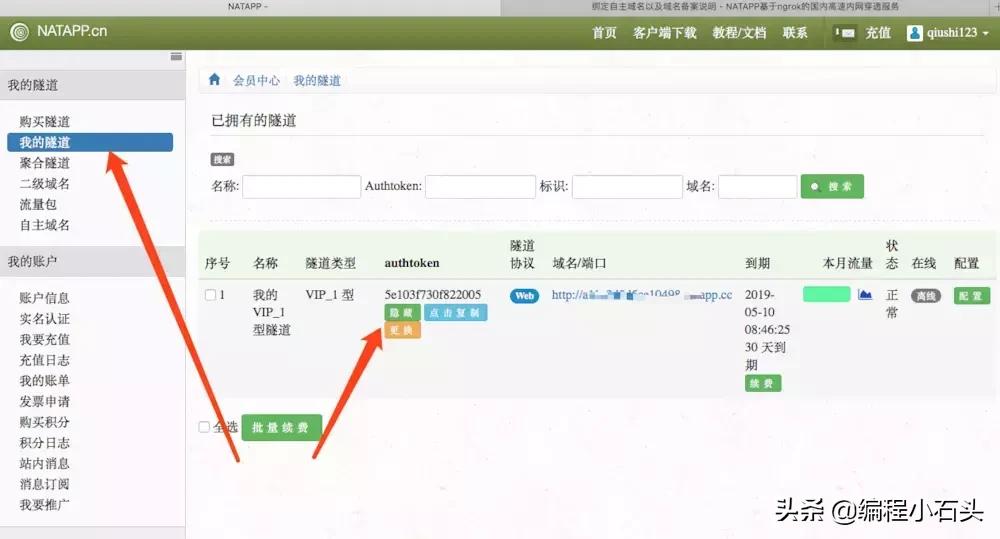Switch to the NATAPP browser tab
The width and height of the screenshot is (1000, 539).
(x=249, y=7)
